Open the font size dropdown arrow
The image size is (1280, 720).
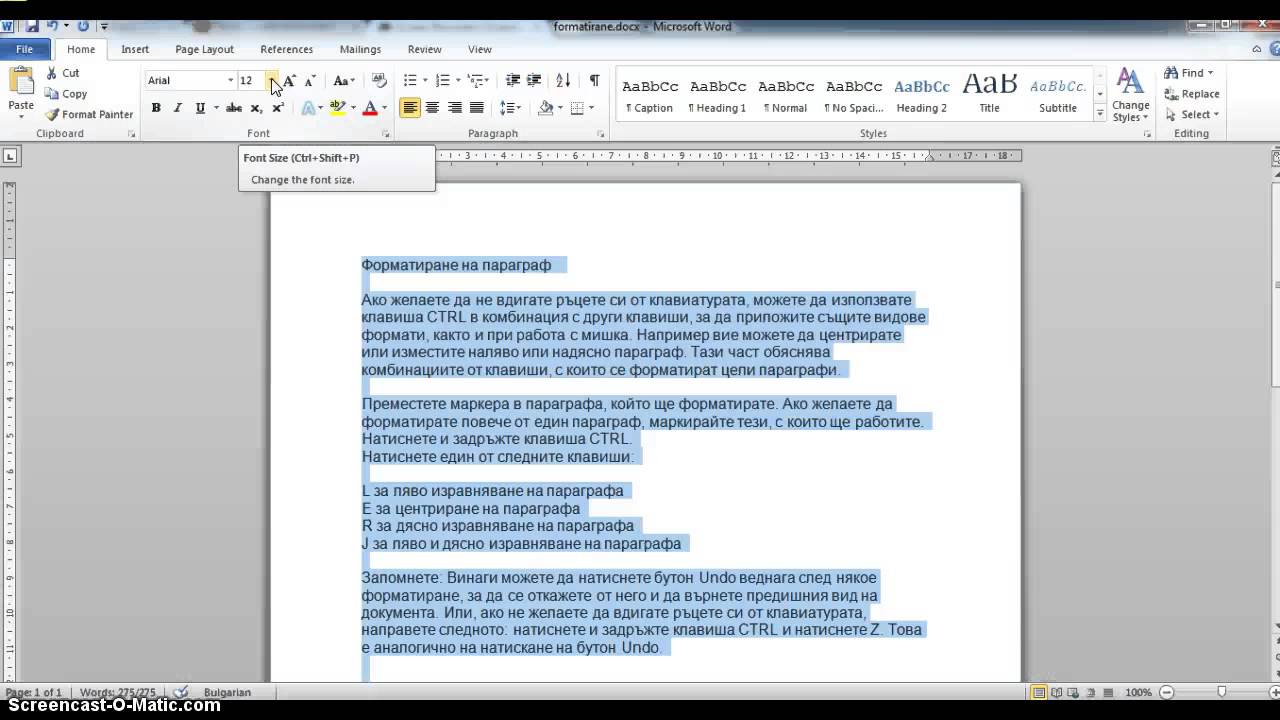tap(271, 80)
